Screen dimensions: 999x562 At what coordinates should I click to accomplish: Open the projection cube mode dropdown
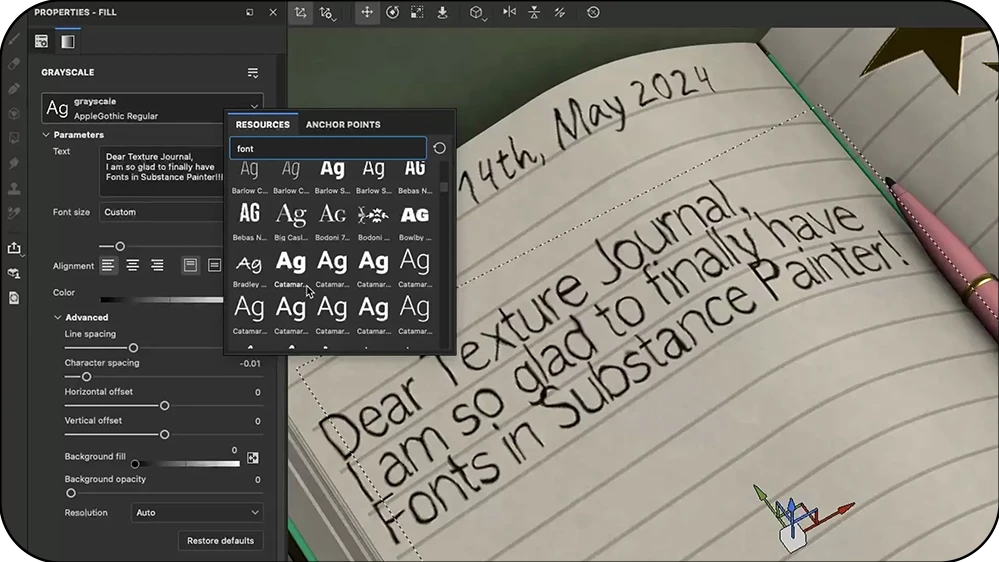[x=477, y=13]
